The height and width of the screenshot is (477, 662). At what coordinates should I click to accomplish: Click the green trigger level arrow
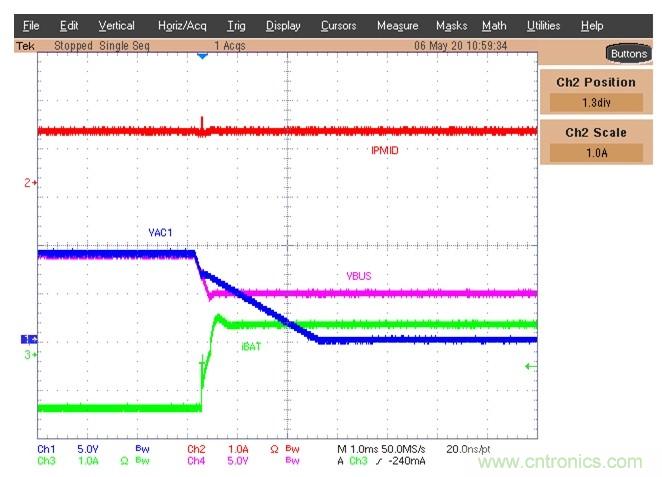click(x=530, y=367)
